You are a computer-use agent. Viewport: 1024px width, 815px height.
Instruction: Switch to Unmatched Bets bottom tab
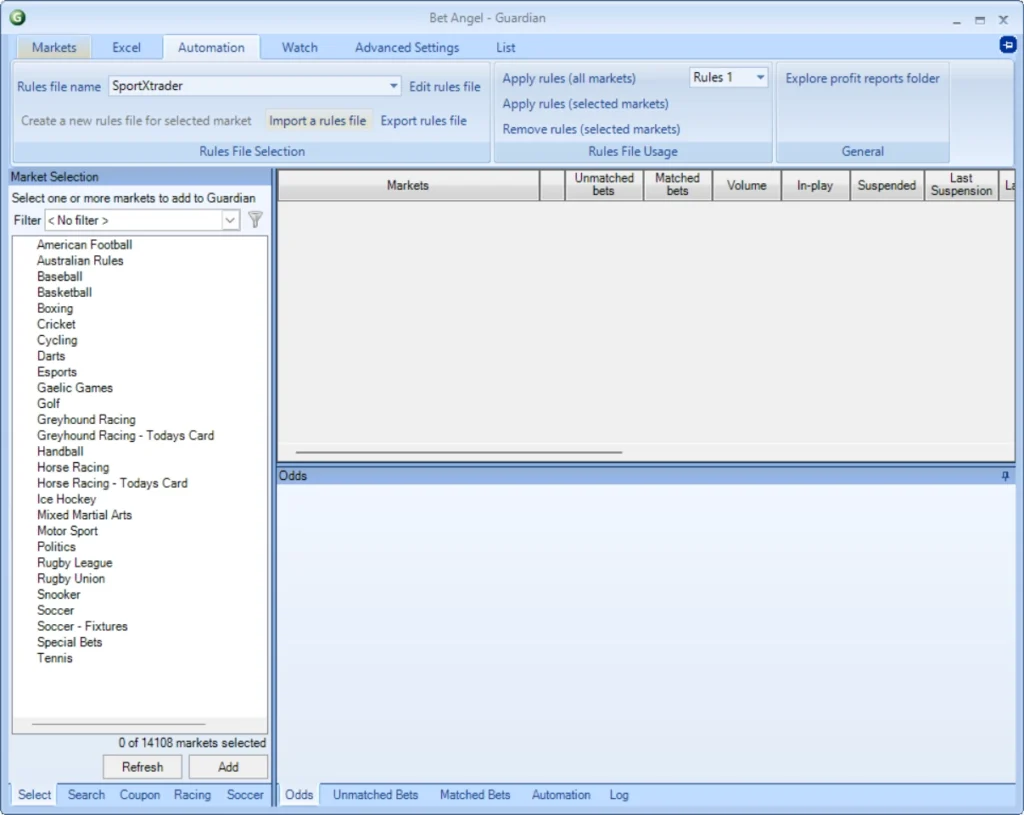coord(376,795)
